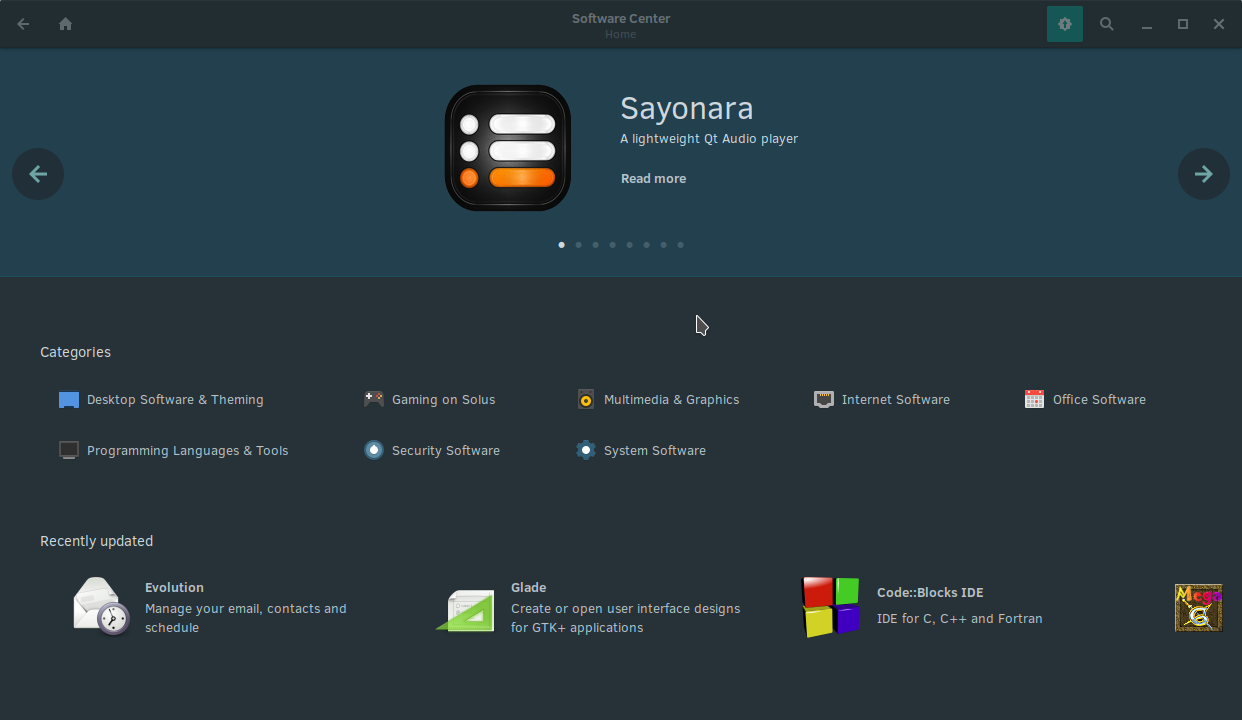Select the first carousel page dot
Screen dimensions: 1242x720
click(561, 245)
